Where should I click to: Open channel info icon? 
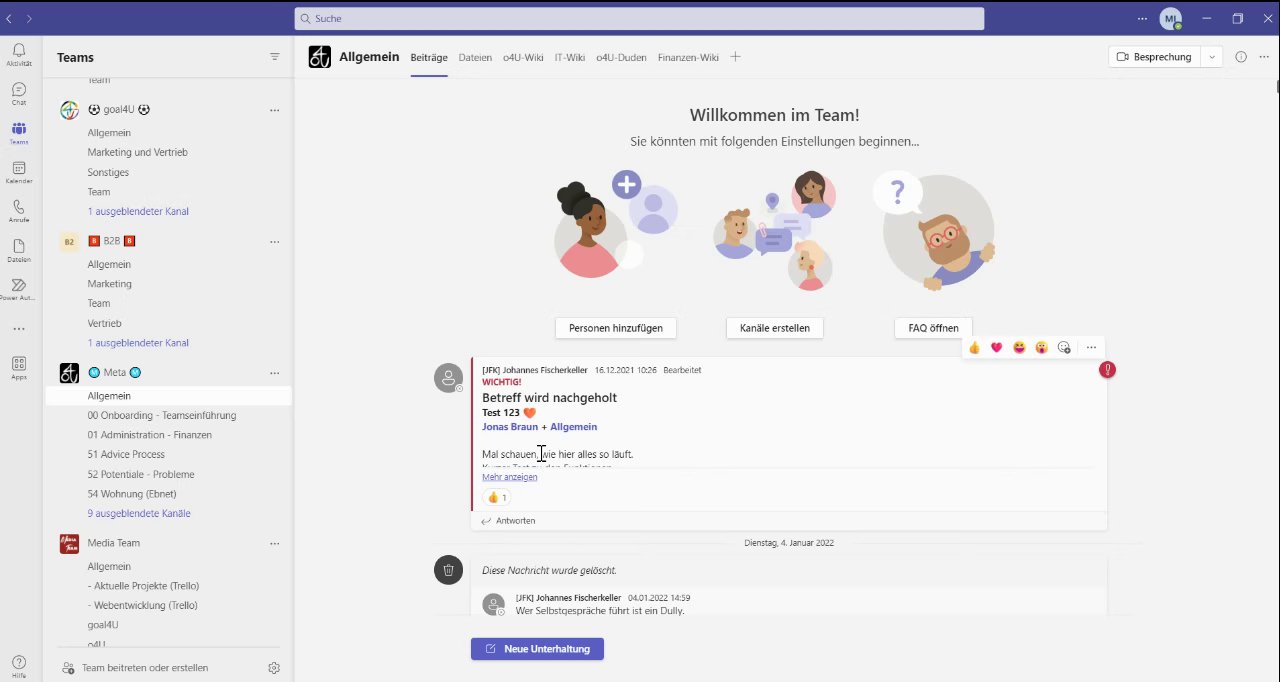point(1241,57)
